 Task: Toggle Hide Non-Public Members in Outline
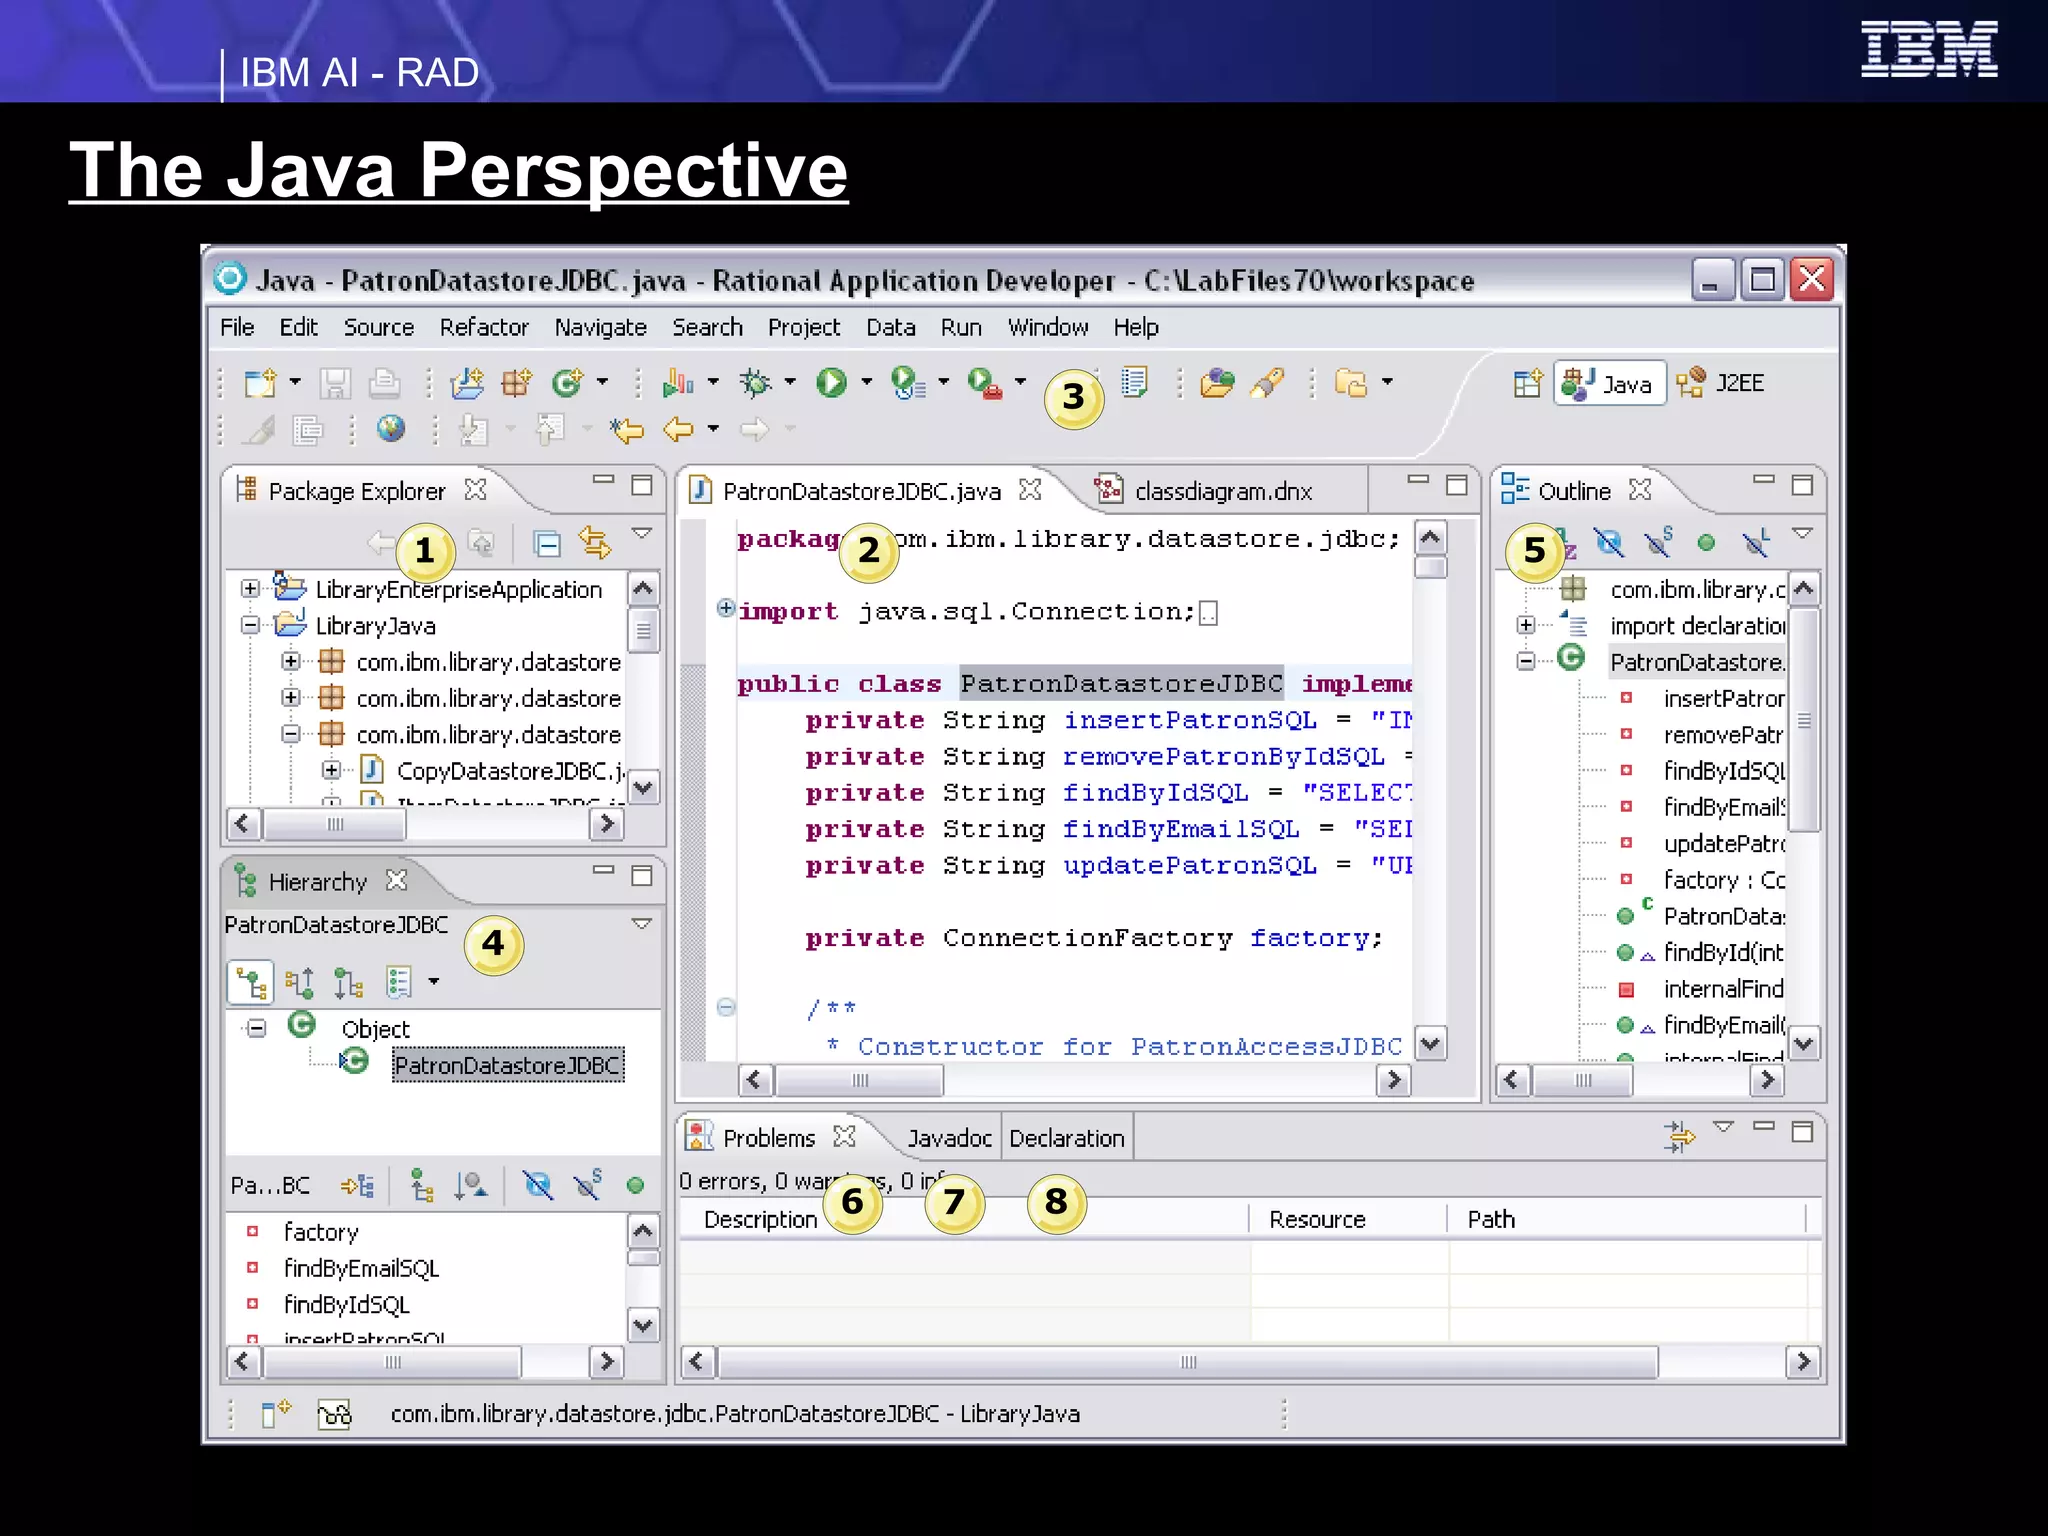coord(1707,543)
